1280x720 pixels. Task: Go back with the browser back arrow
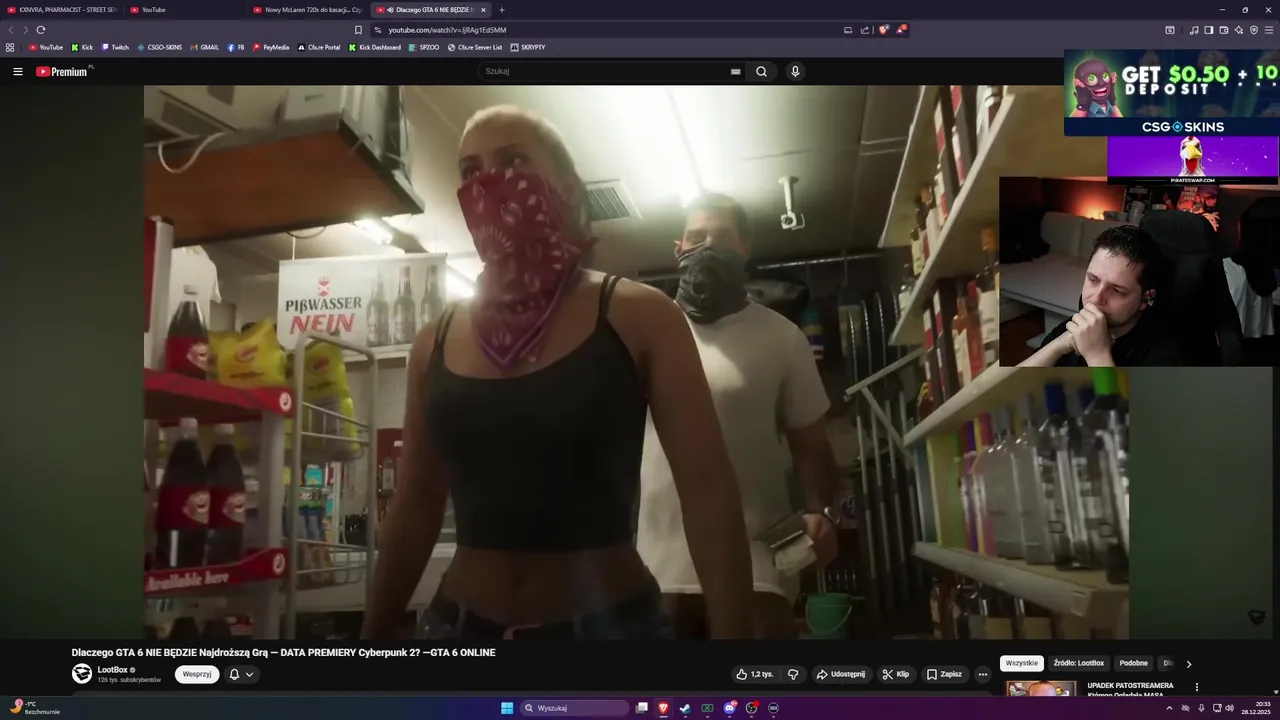(x=12, y=30)
